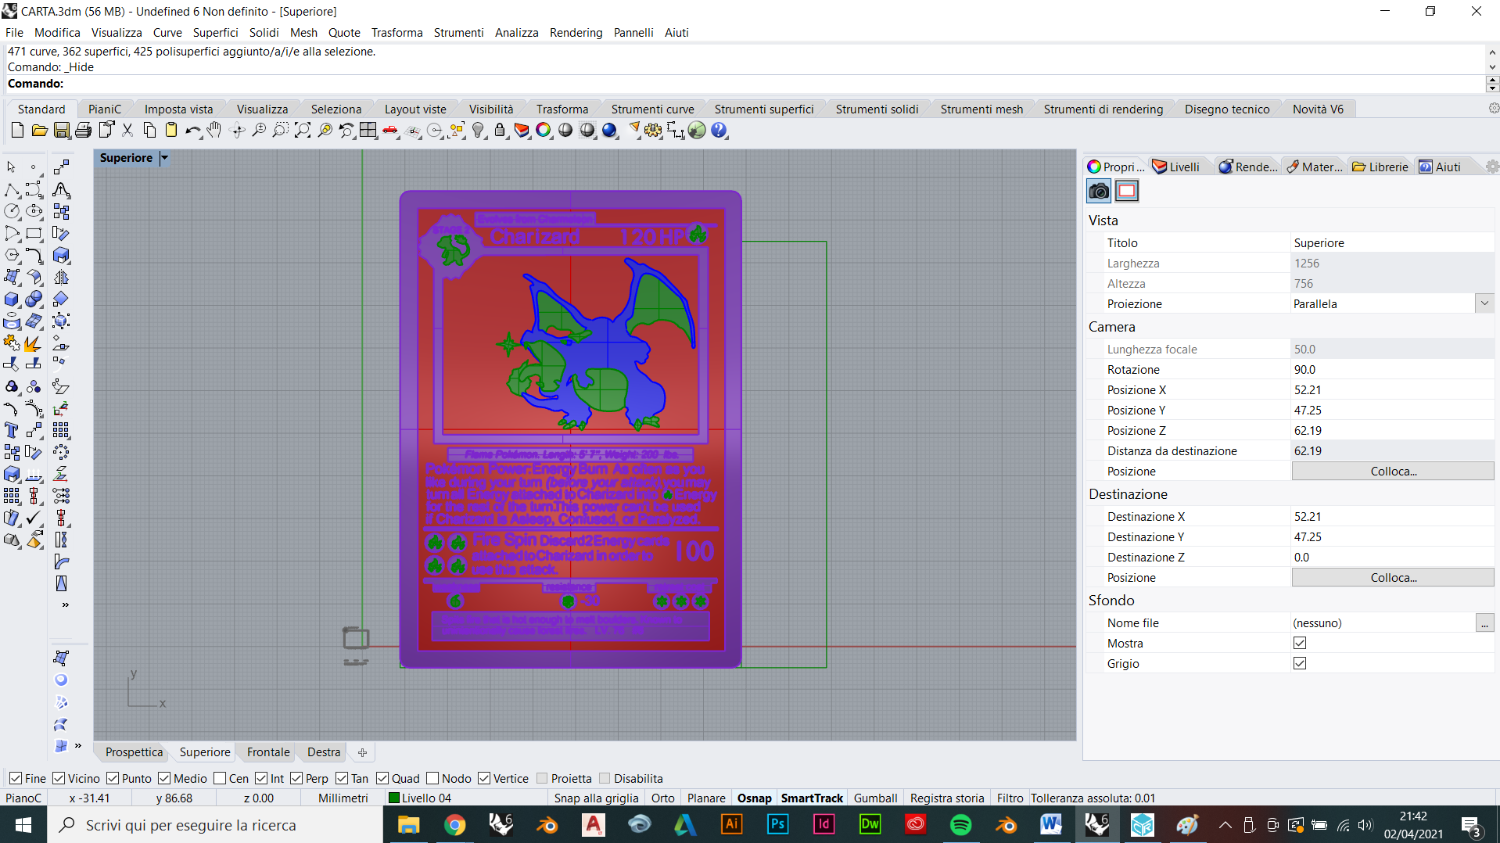This screenshot has height=843, width=1500.
Task: Click the Nome file browse (...) button
Action: [1485, 623]
